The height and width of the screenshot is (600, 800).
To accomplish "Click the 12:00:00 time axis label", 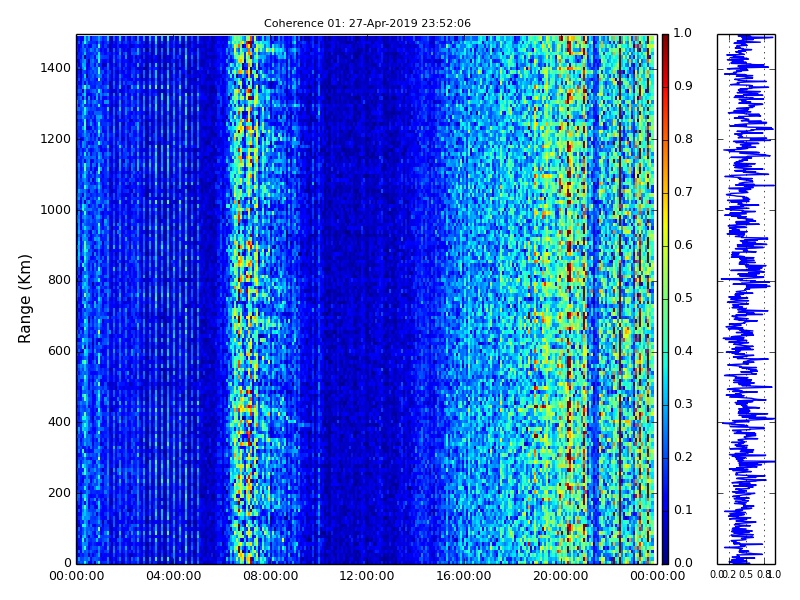I will tap(367, 577).
